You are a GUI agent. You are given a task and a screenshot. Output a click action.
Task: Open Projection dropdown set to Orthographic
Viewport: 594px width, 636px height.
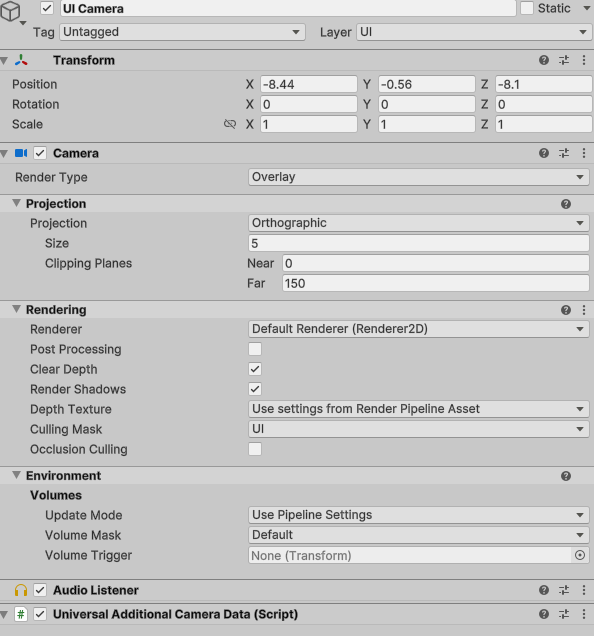click(419, 223)
